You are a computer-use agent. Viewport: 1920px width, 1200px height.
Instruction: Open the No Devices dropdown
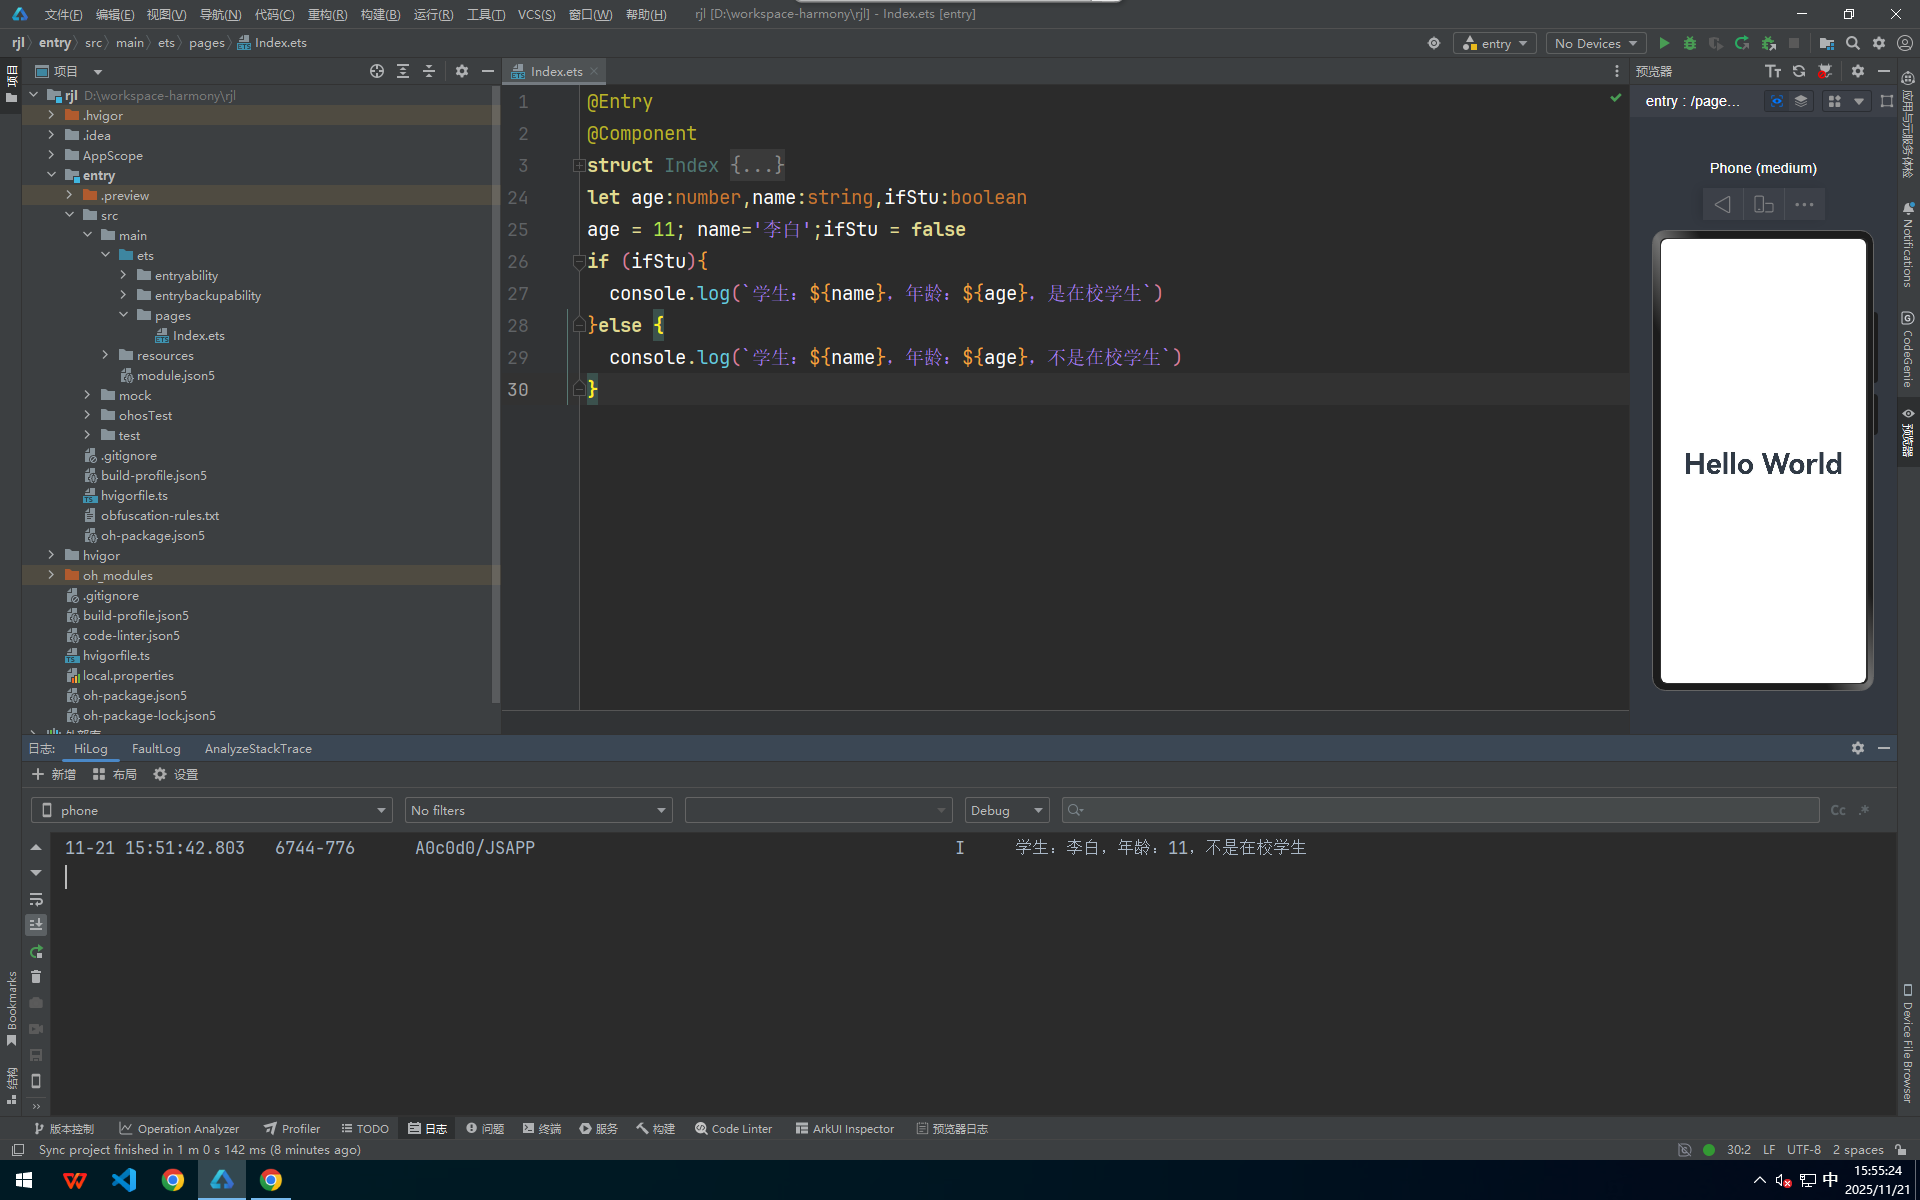click(1595, 43)
